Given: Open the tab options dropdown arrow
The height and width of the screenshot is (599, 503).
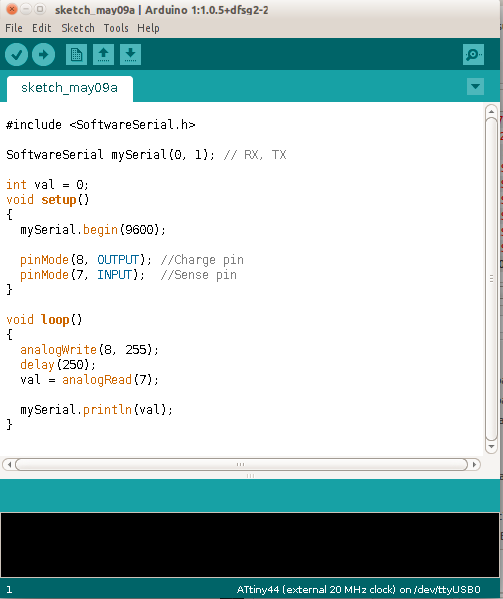Looking at the screenshot, I should tap(476, 86).
